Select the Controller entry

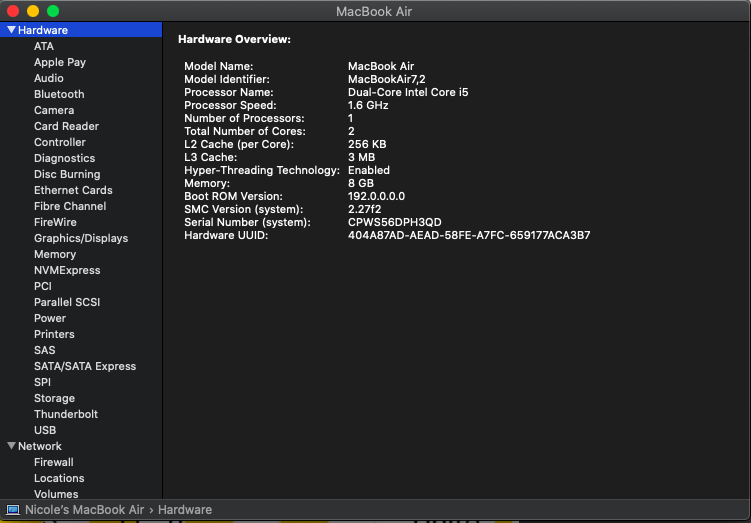pyautogui.click(x=59, y=142)
